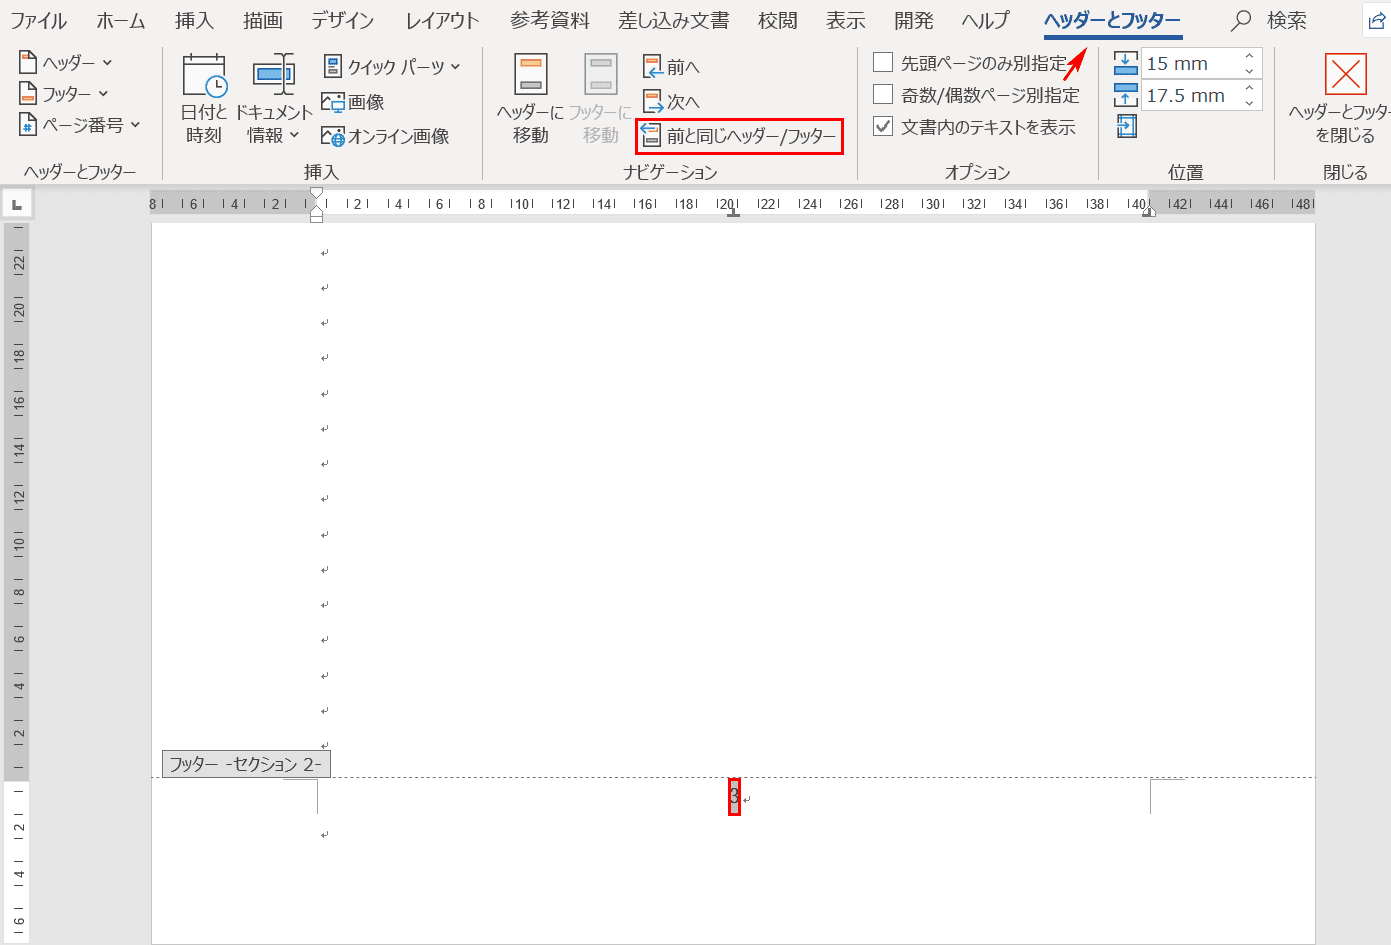Toggle 前と同じヘッダー/フッター link
This screenshot has width=1391, height=945.
coord(740,136)
